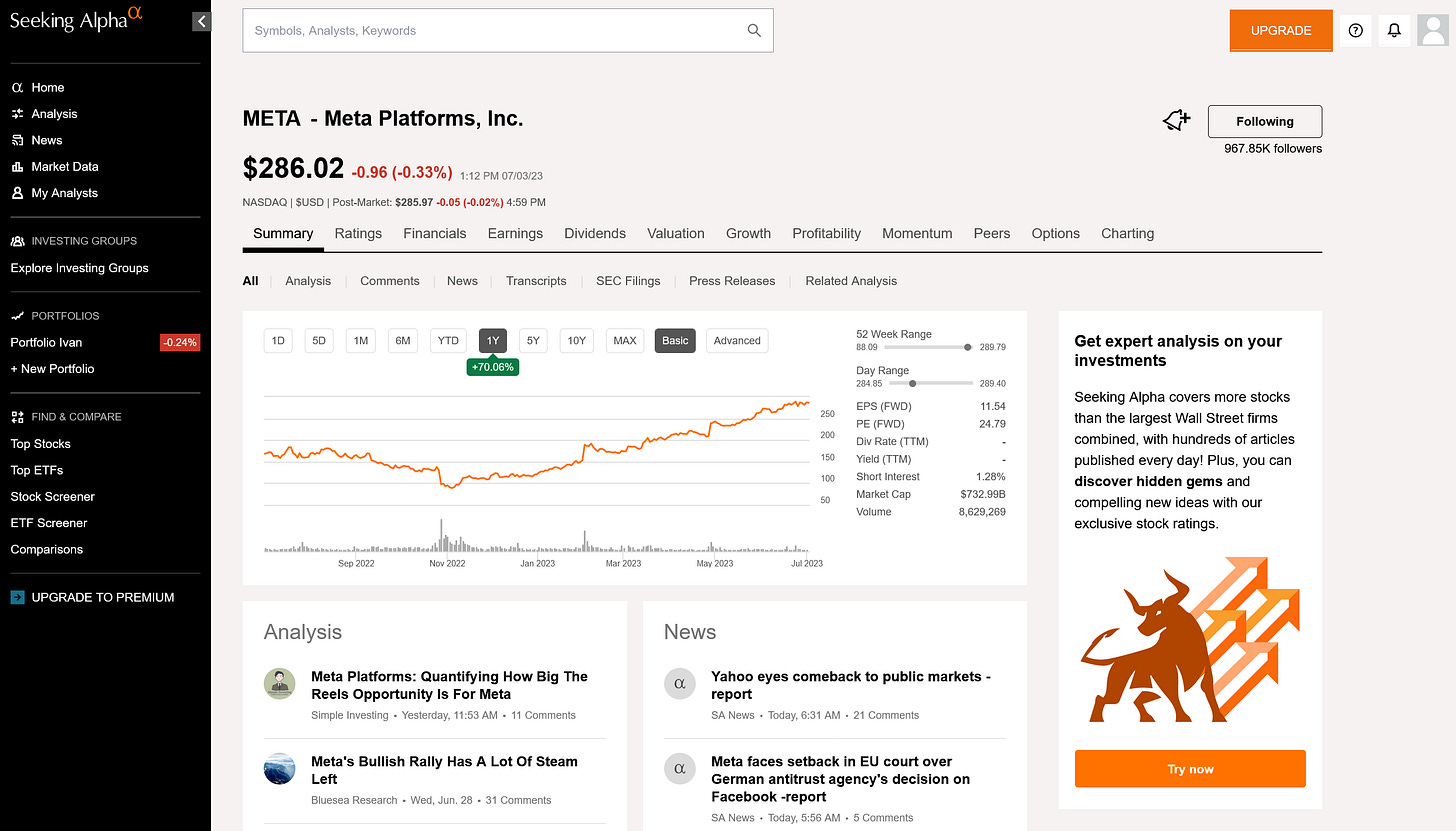
Task: Open the Financials tab
Action: pyautogui.click(x=435, y=233)
